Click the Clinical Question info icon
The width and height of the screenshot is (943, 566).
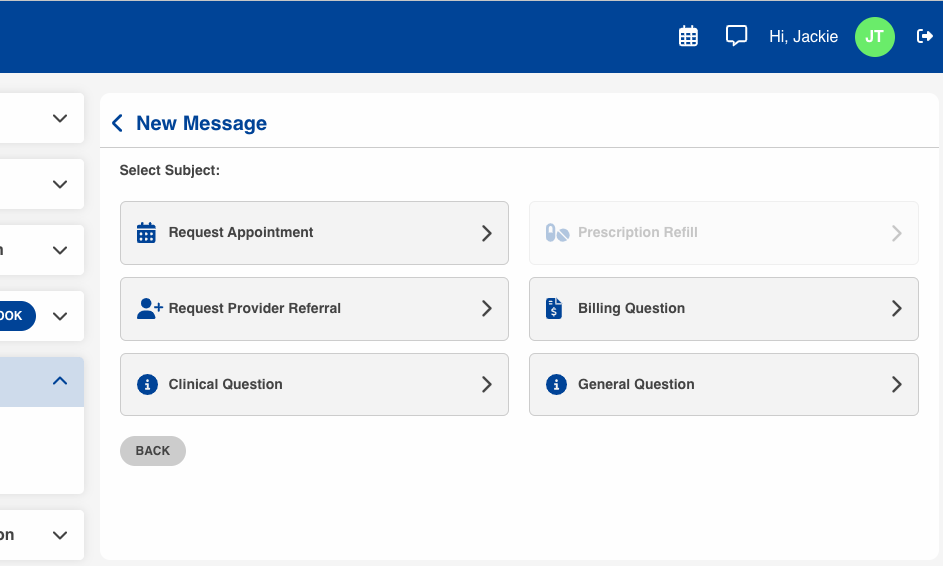pyautogui.click(x=147, y=384)
